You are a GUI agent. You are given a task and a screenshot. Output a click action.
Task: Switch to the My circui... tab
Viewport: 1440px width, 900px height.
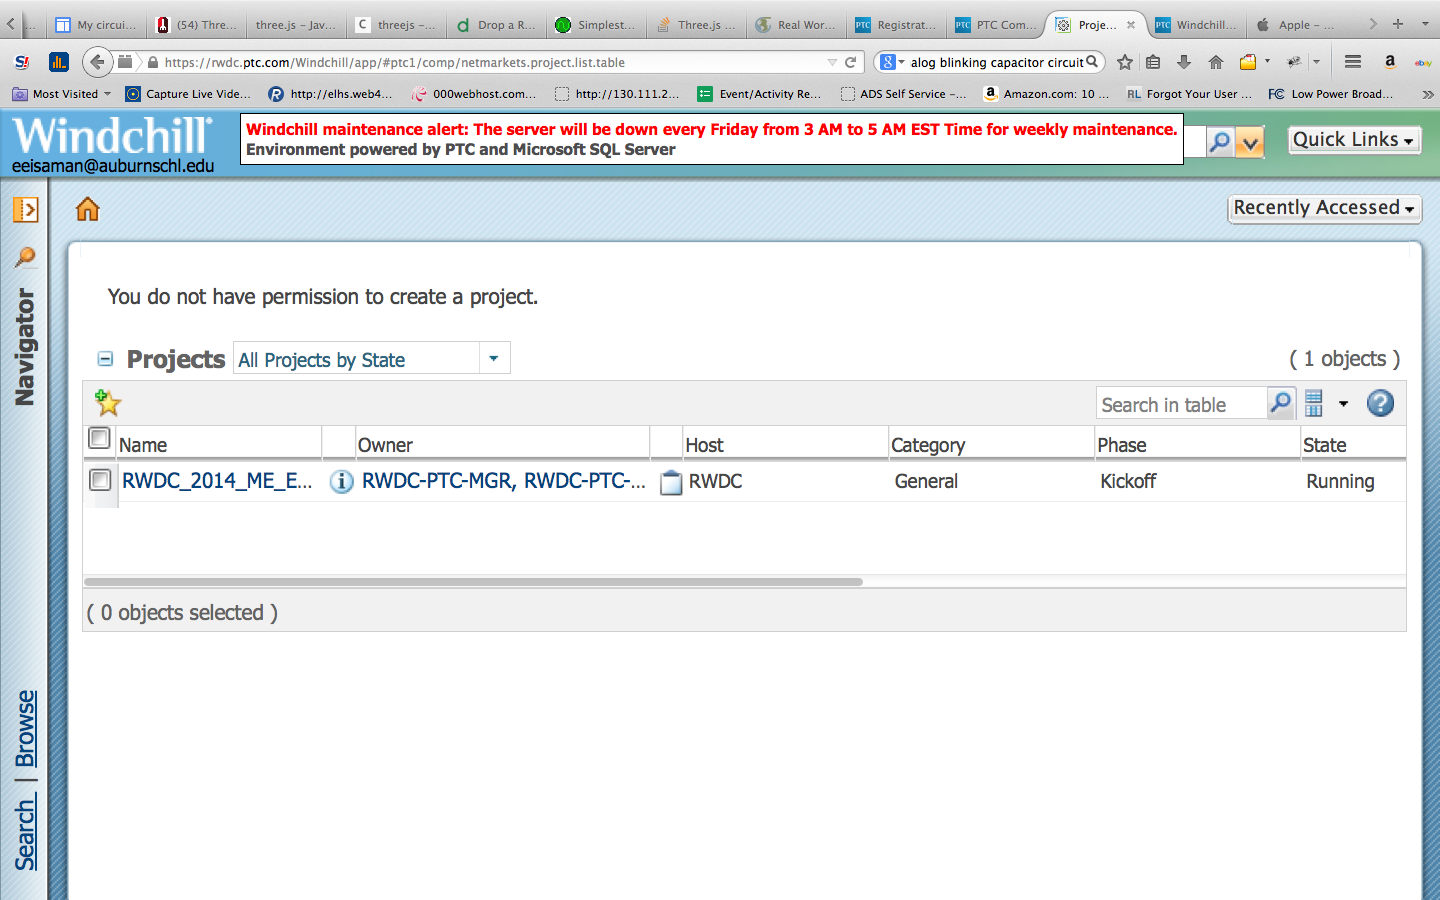pyautogui.click(x=96, y=25)
